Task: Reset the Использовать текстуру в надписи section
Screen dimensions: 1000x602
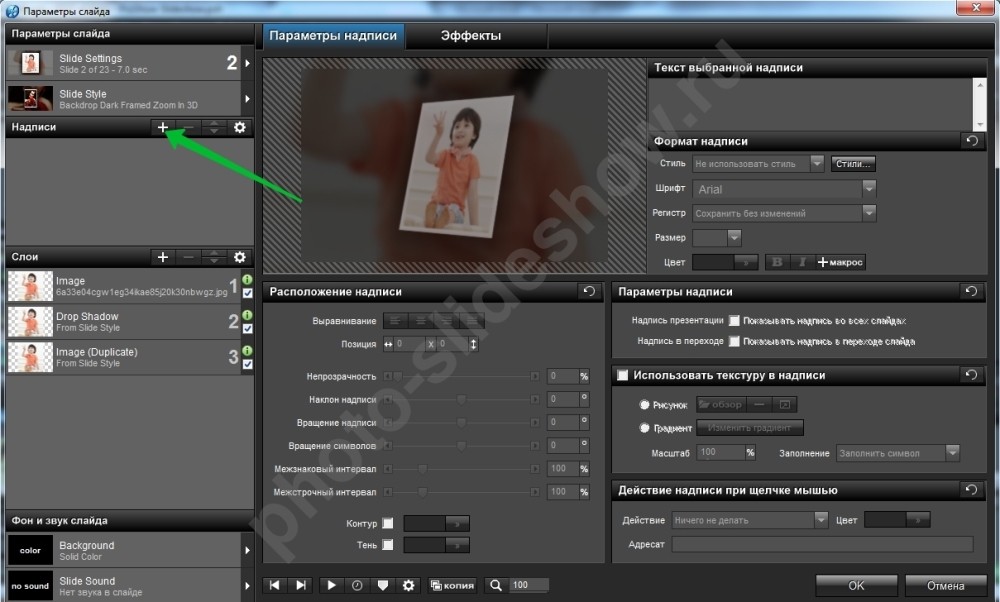Action: [x=971, y=375]
